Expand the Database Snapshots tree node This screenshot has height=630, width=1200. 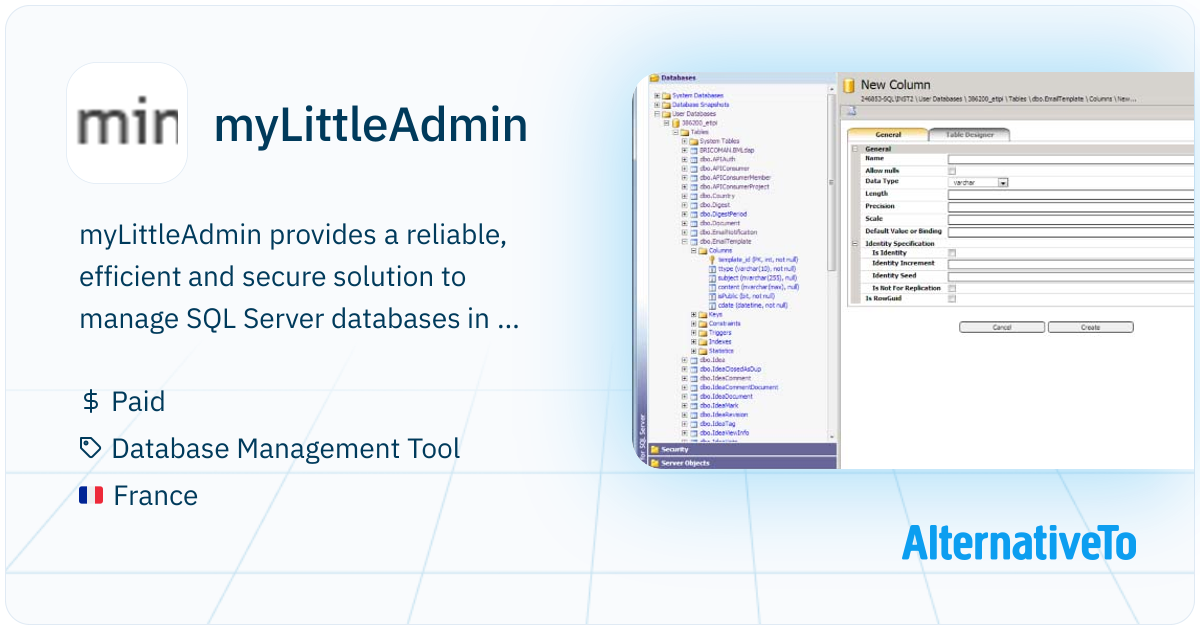coord(657,104)
